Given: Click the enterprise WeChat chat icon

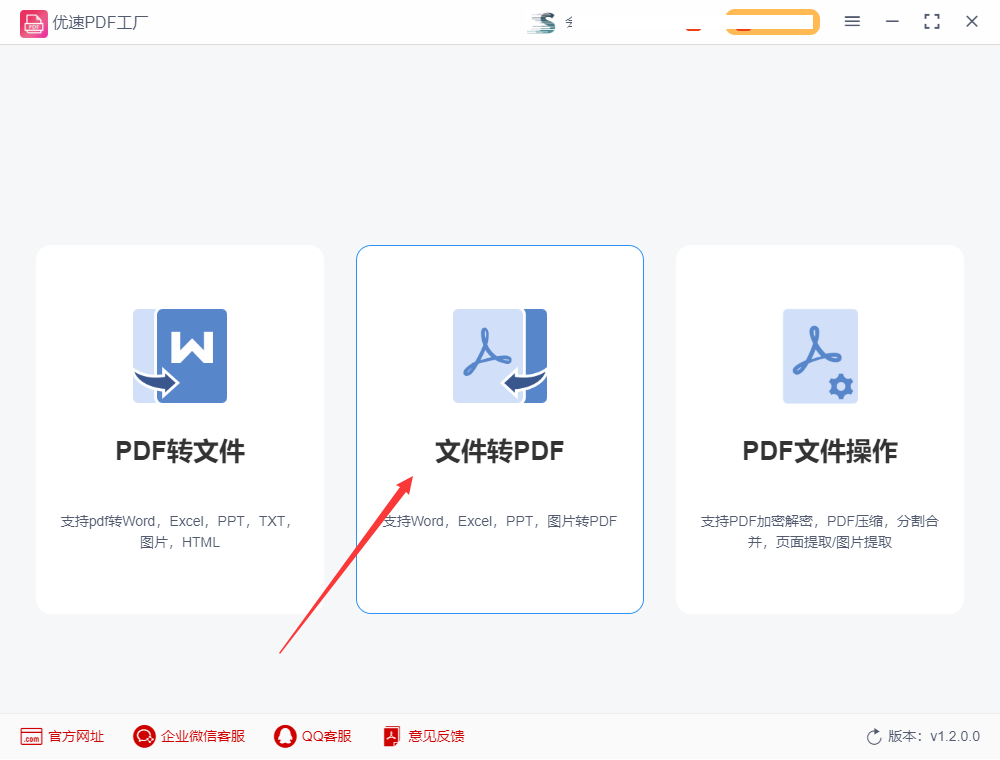Looking at the screenshot, I should click(x=144, y=736).
